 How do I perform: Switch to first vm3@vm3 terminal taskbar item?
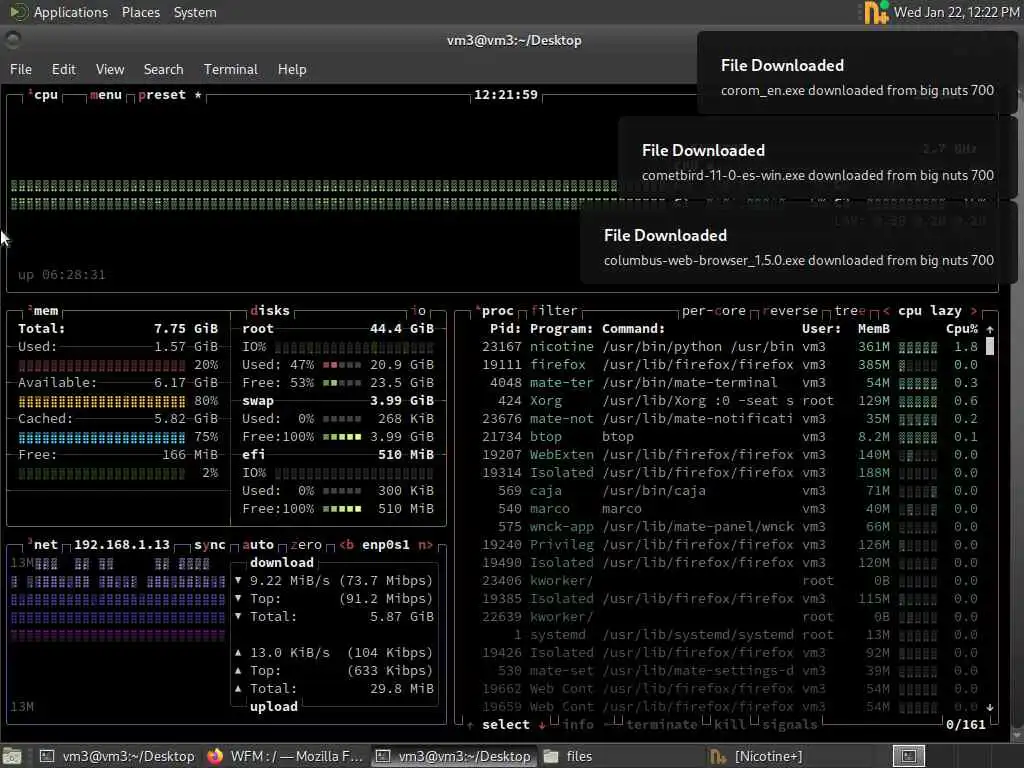[x=117, y=756]
